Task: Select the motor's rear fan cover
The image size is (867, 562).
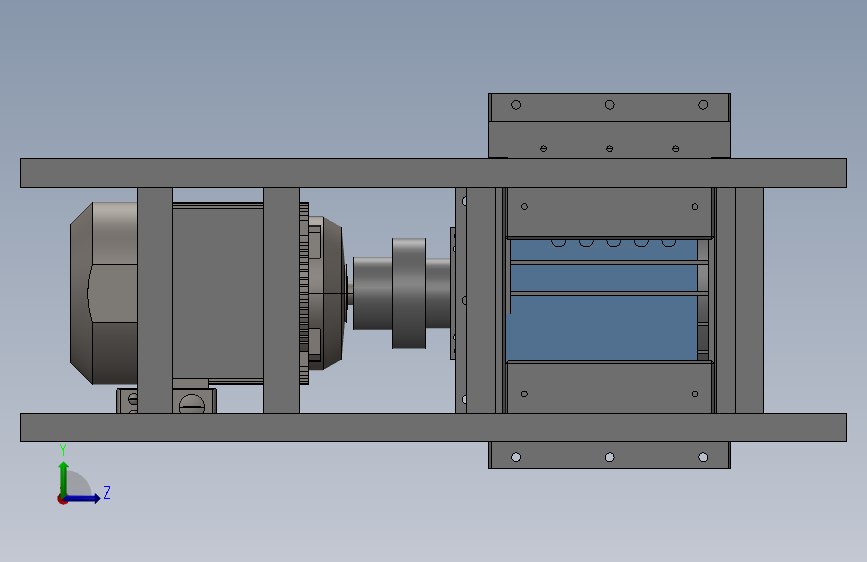Action: click(x=103, y=293)
